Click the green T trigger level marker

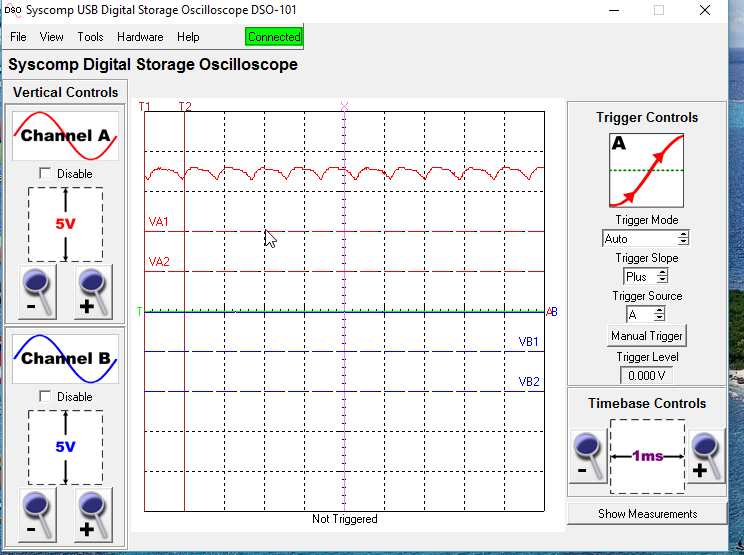tap(139, 312)
